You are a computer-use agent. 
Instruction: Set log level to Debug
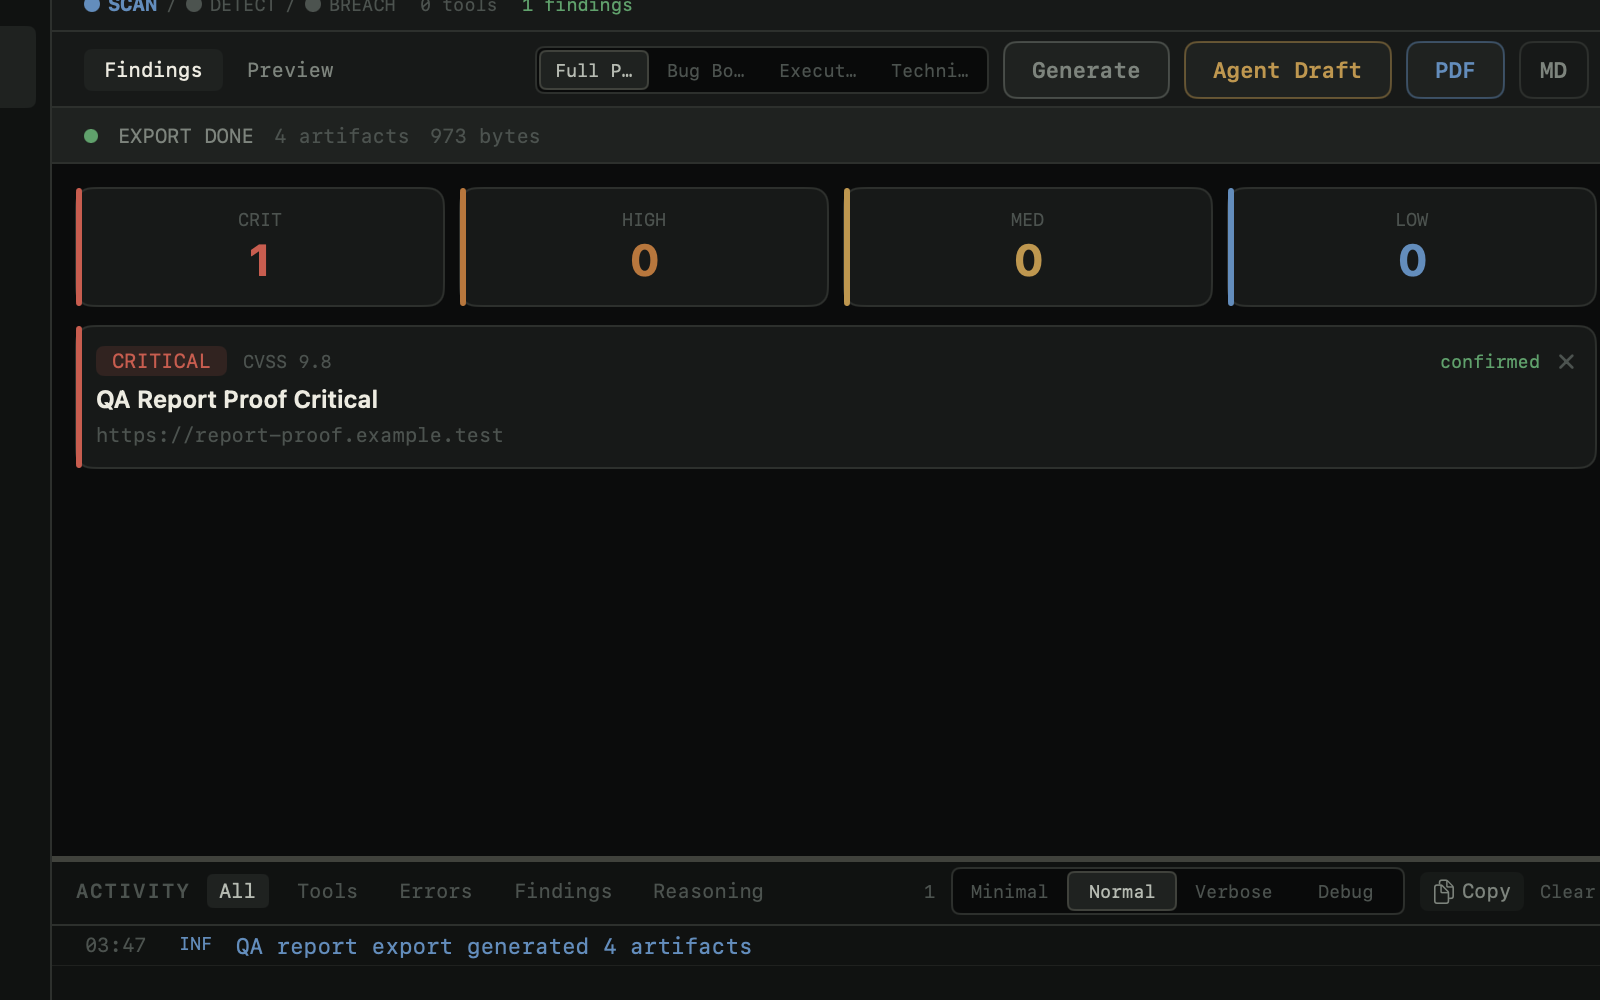point(1345,891)
